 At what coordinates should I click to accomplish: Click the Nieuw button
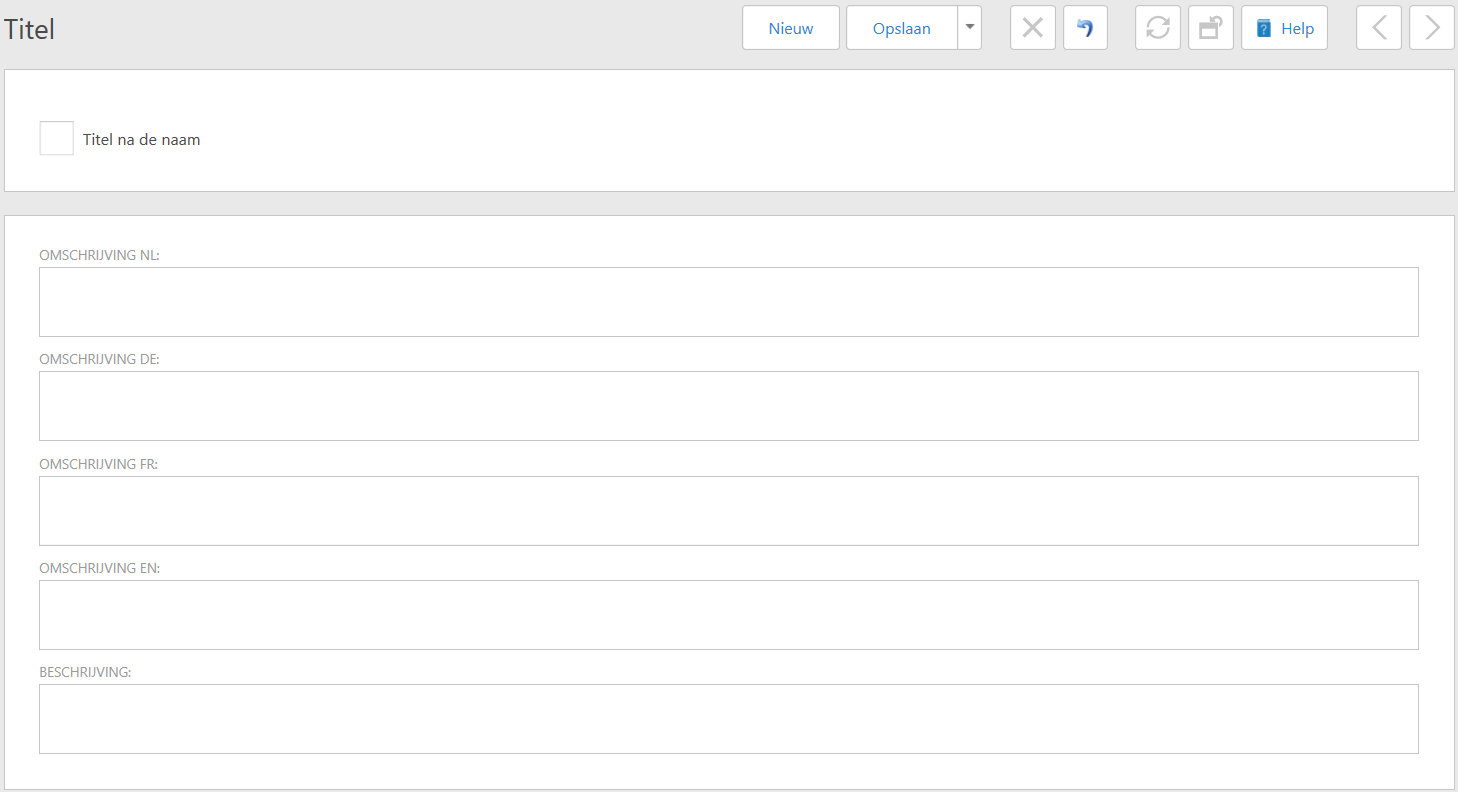790,28
